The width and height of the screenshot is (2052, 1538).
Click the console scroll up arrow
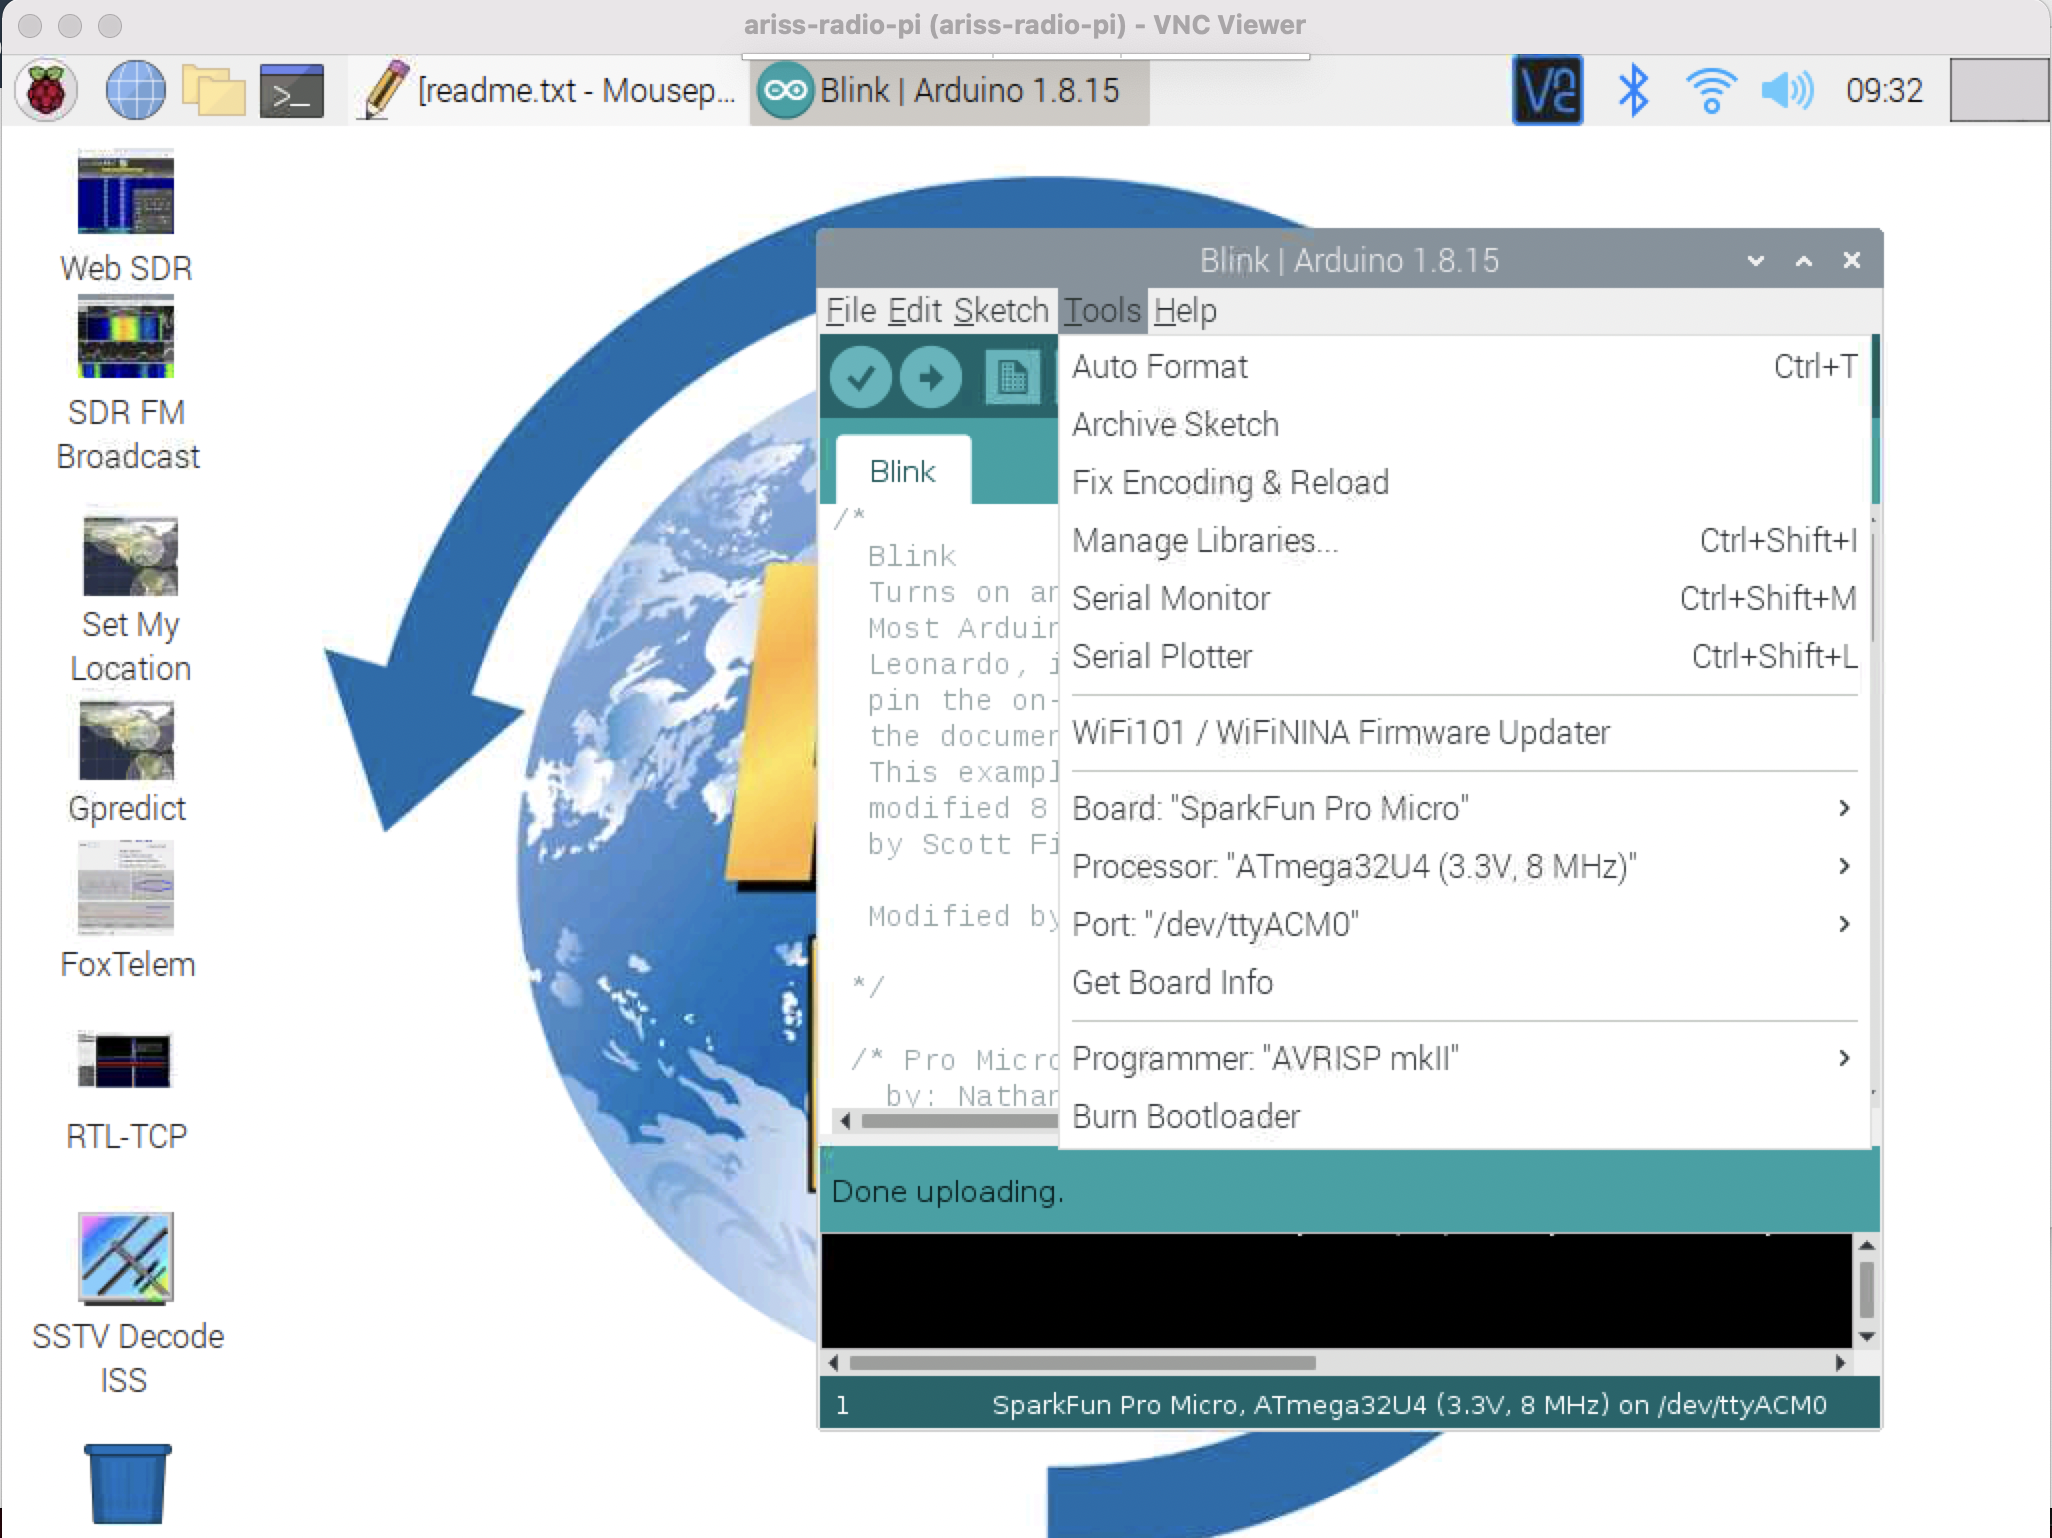coord(1866,1246)
